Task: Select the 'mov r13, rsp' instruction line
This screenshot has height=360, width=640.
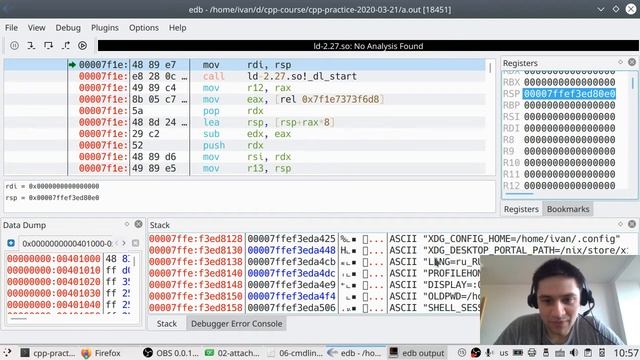Action: click(x=245, y=168)
